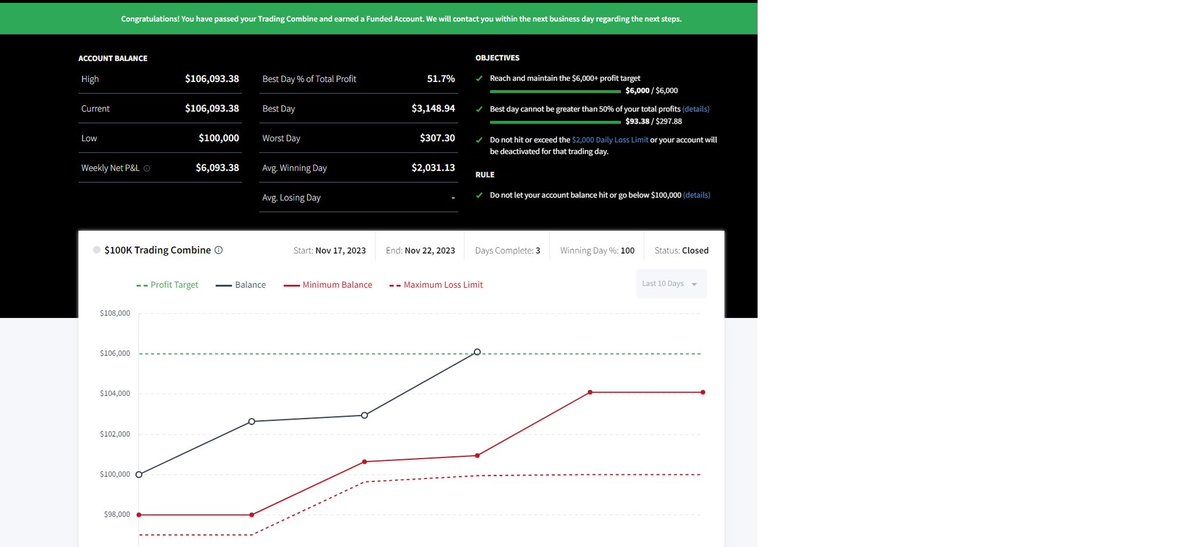Select the Best Day % of Total Profit value 51.7%
Image resolution: width=1200 pixels, height=547 pixels.
coord(441,79)
